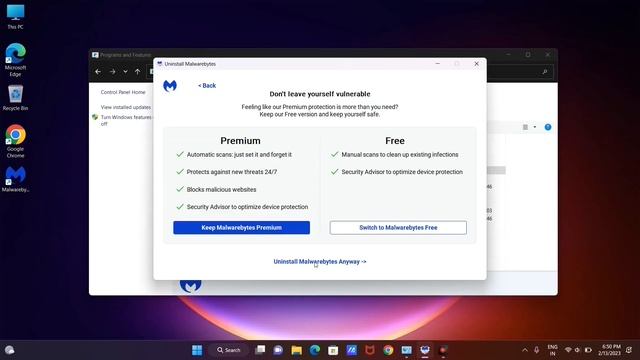
Task: Click up arrow in Programs and Features toolbar
Action: (x=138, y=72)
